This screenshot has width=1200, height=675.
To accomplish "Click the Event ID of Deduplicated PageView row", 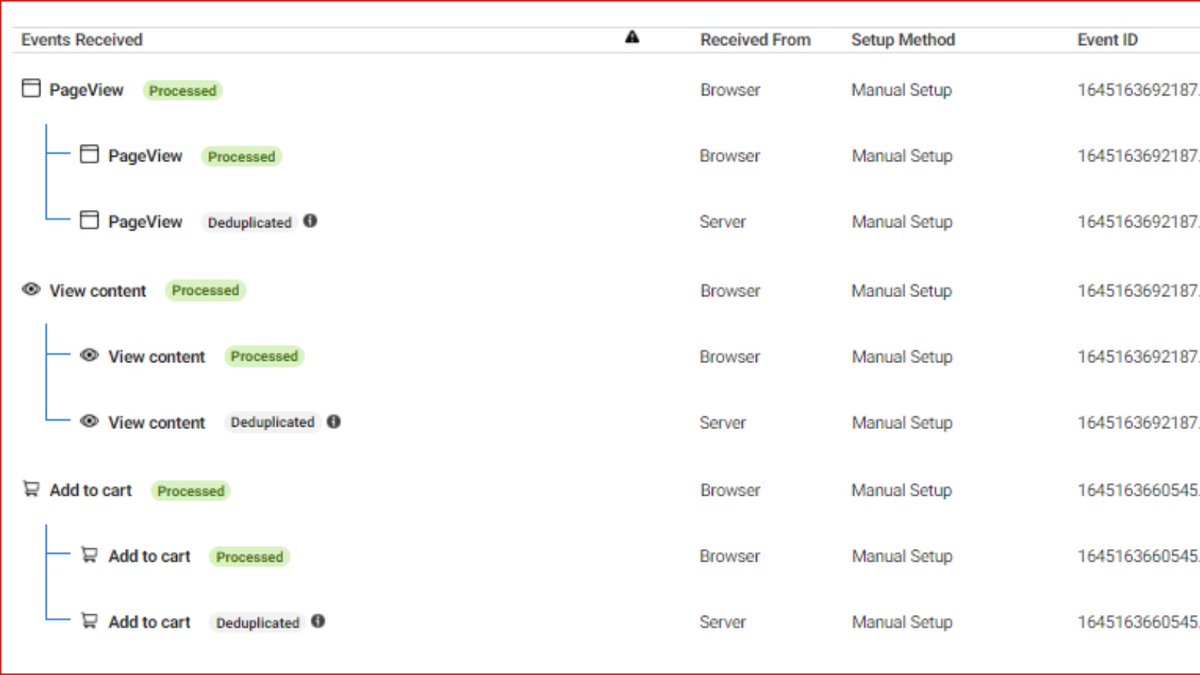I will [x=1138, y=222].
